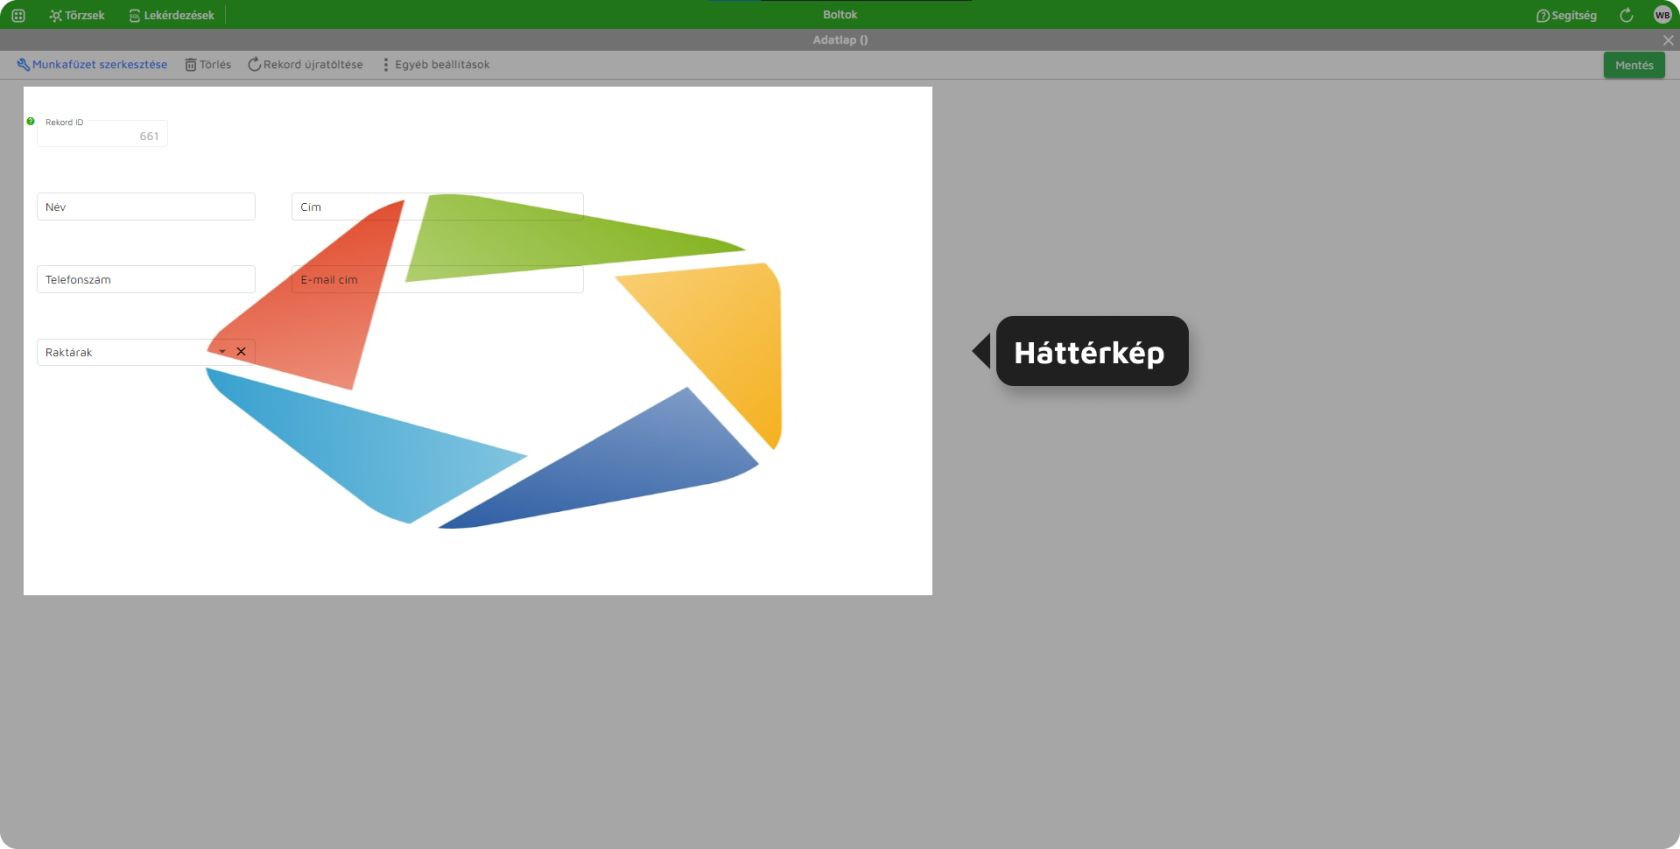Image resolution: width=1680 pixels, height=849 pixels.
Task: Select the Boltok tab title
Action: coord(840,15)
